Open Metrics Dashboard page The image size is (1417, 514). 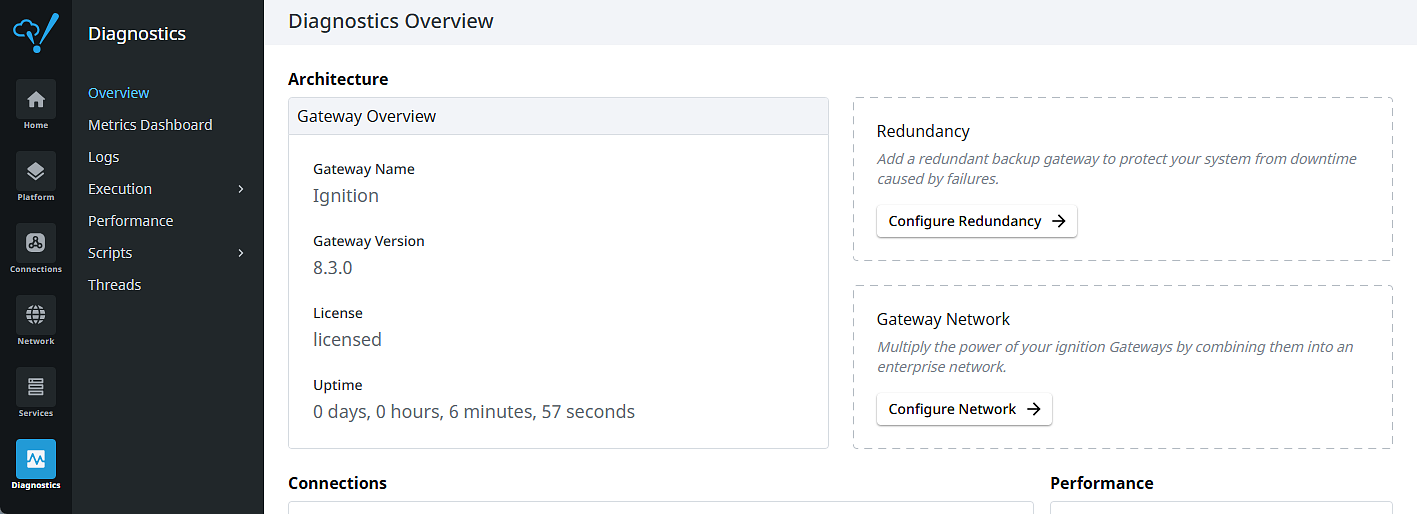[150, 125]
